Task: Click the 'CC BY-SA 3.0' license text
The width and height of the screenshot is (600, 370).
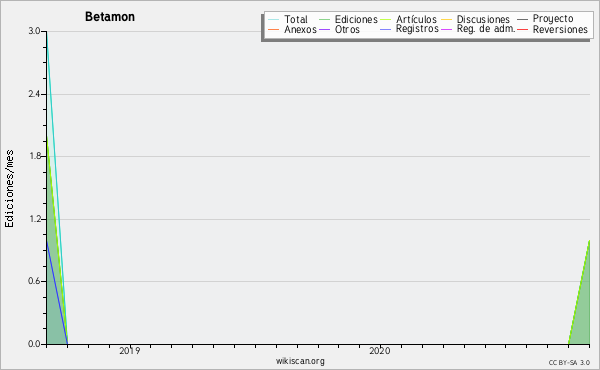Action: (x=569, y=362)
